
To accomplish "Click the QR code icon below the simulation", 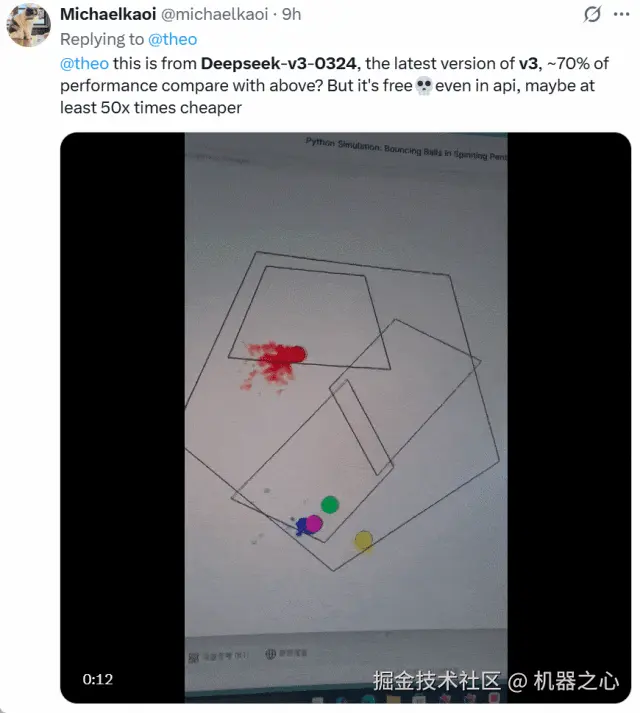I will (193, 658).
